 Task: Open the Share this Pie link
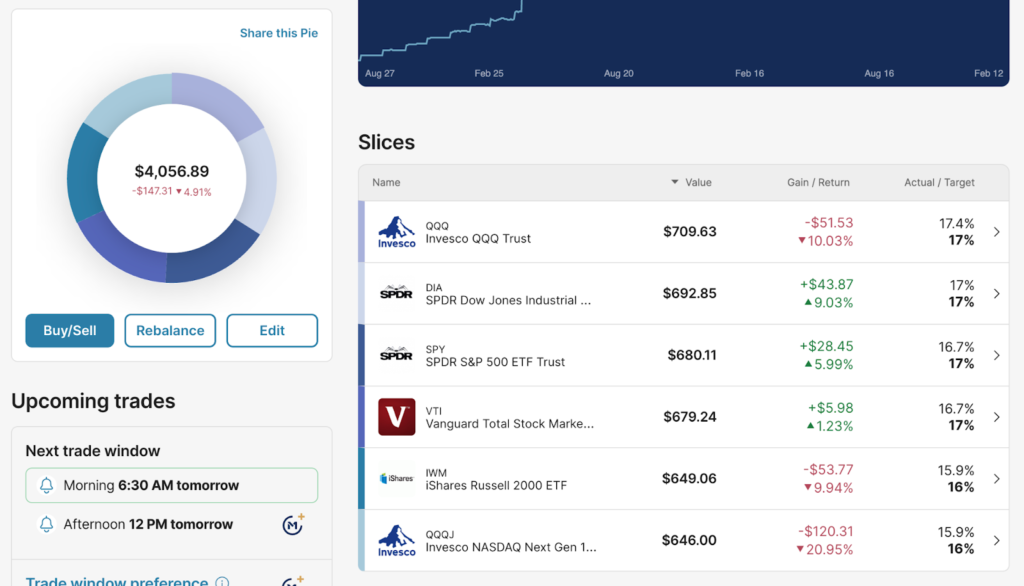(279, 33)
